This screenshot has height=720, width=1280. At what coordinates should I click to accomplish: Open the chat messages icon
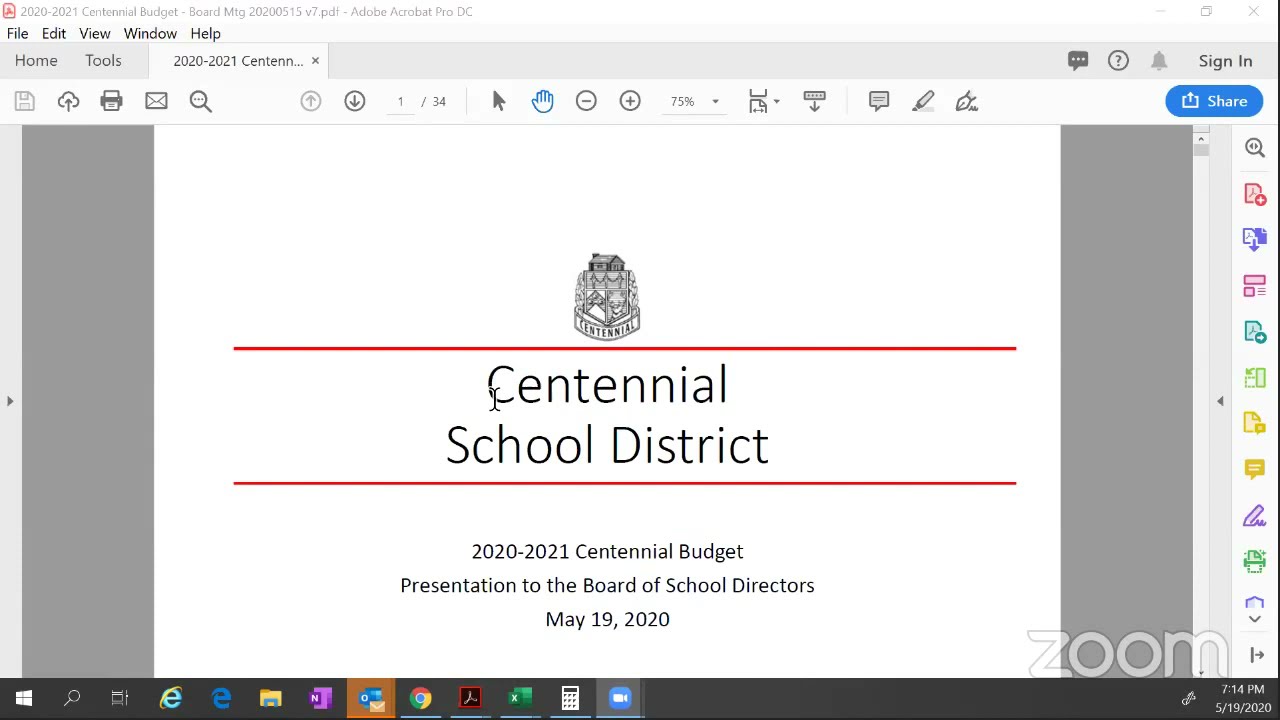point(1078,61)
